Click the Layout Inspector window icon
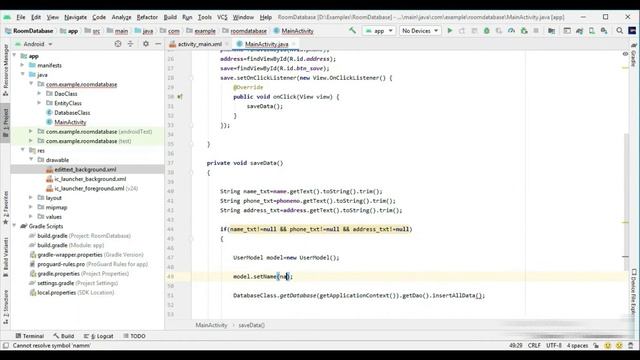640x360 pixels. tap(567, 31)
